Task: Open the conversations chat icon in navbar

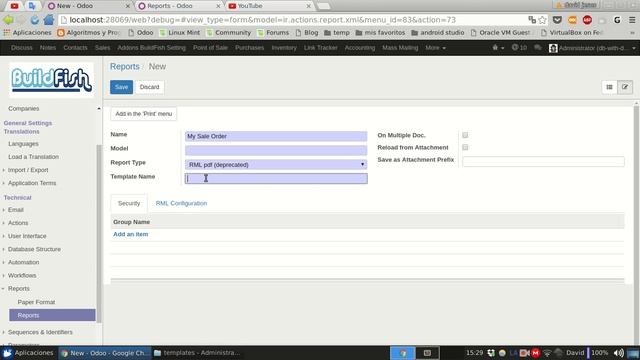Action: click(538, 48)
